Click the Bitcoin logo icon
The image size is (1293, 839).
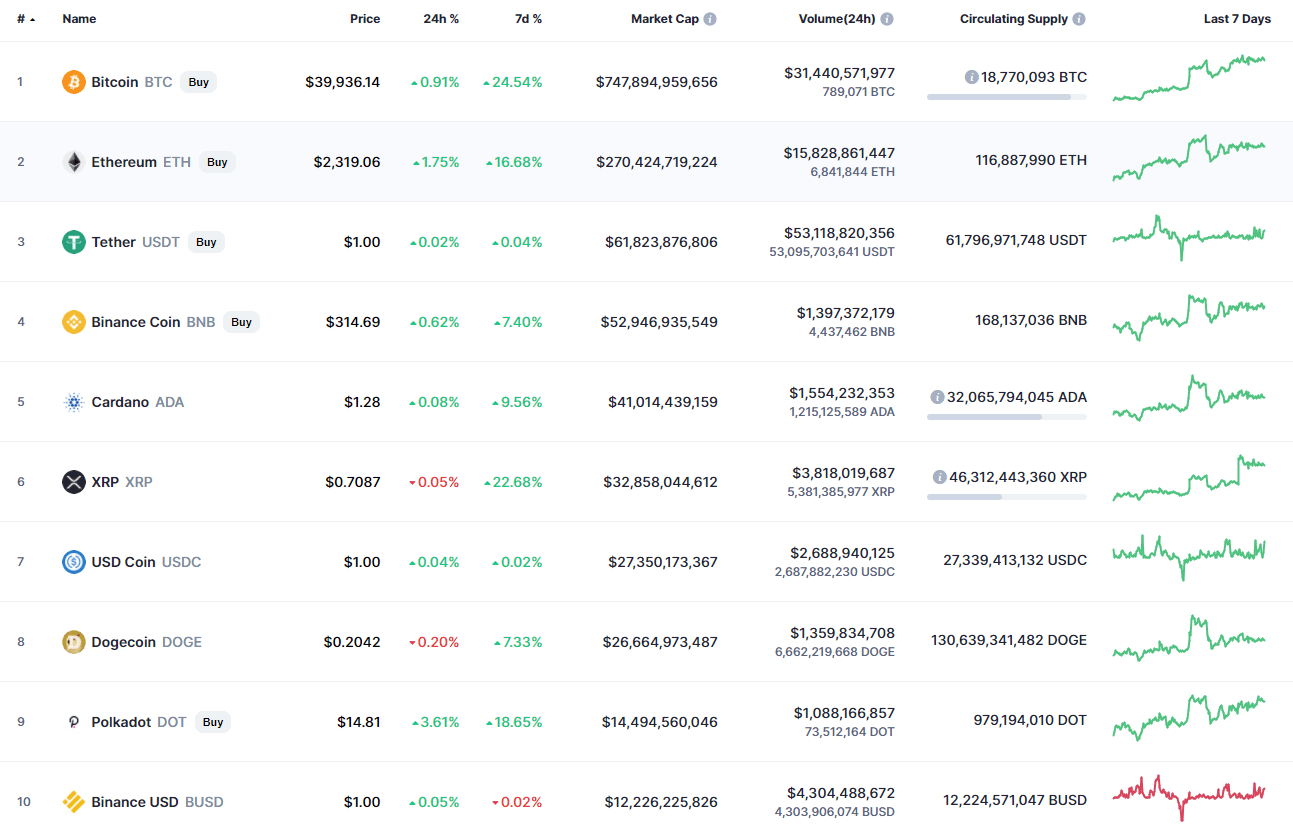pos(74,82)
